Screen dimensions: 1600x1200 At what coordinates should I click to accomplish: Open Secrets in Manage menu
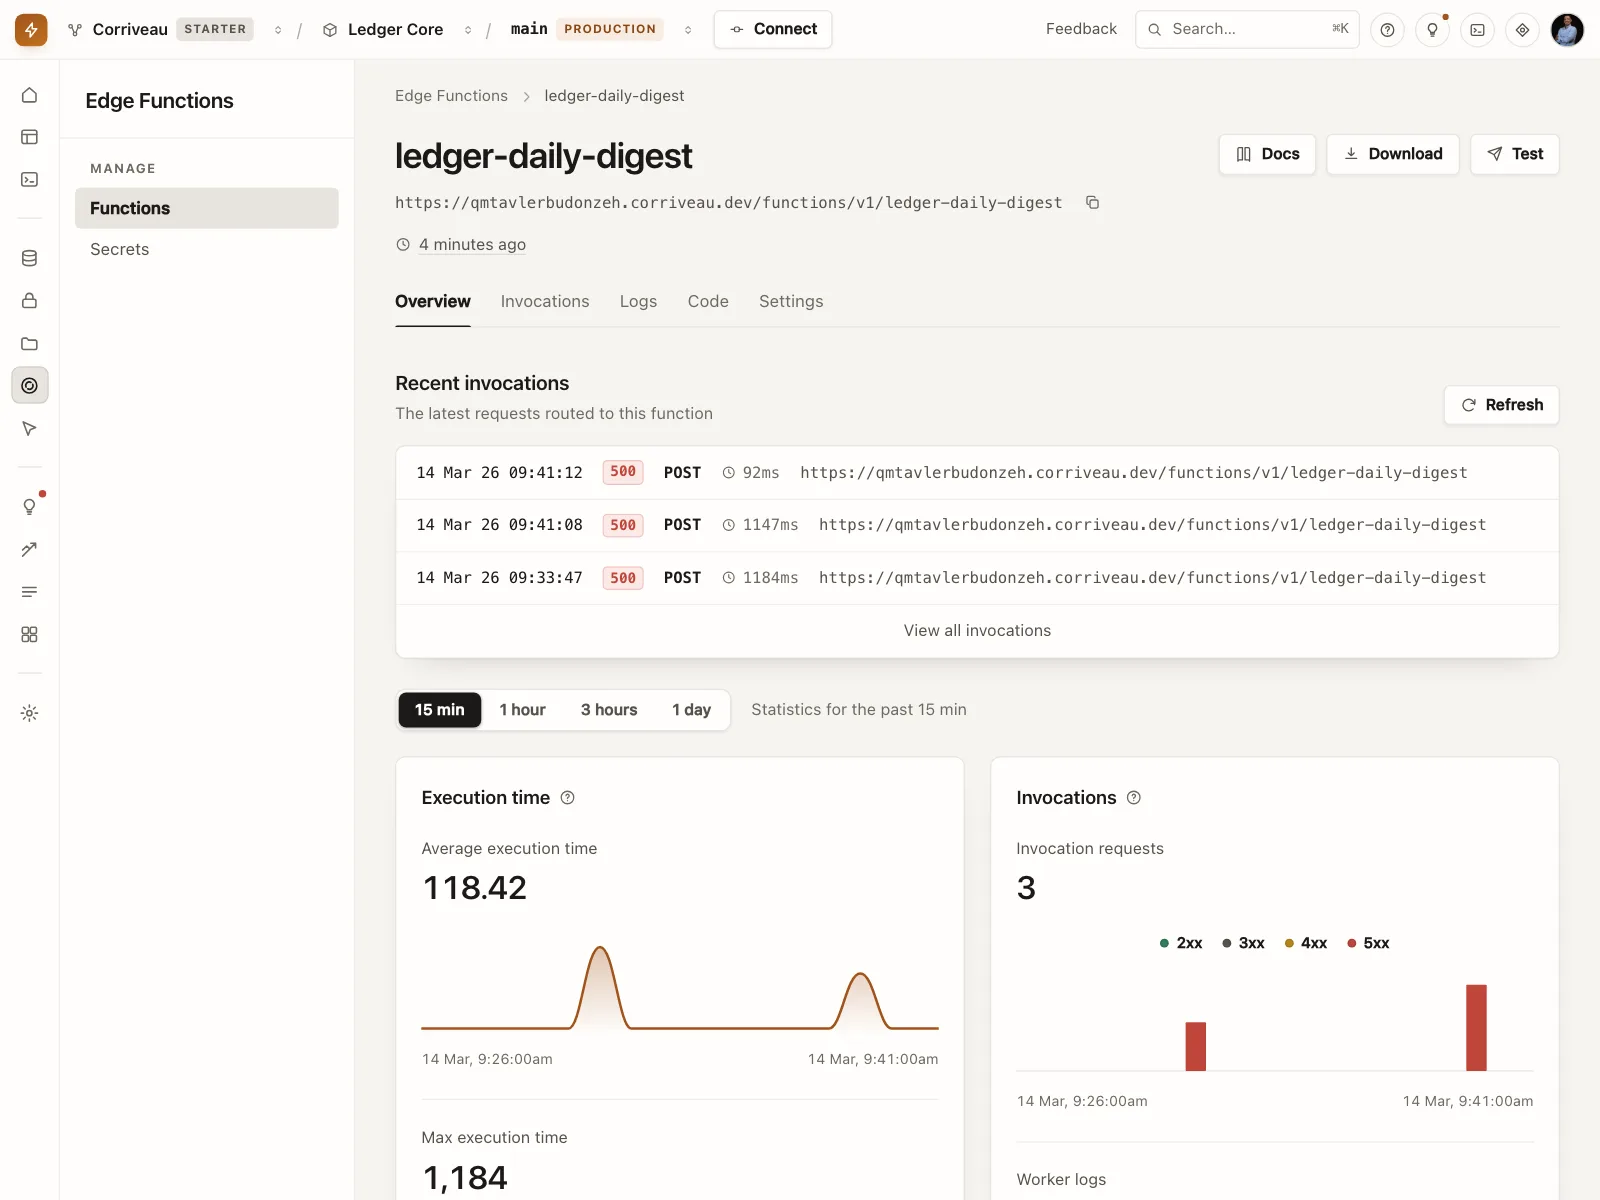click(x=207, y=250)
